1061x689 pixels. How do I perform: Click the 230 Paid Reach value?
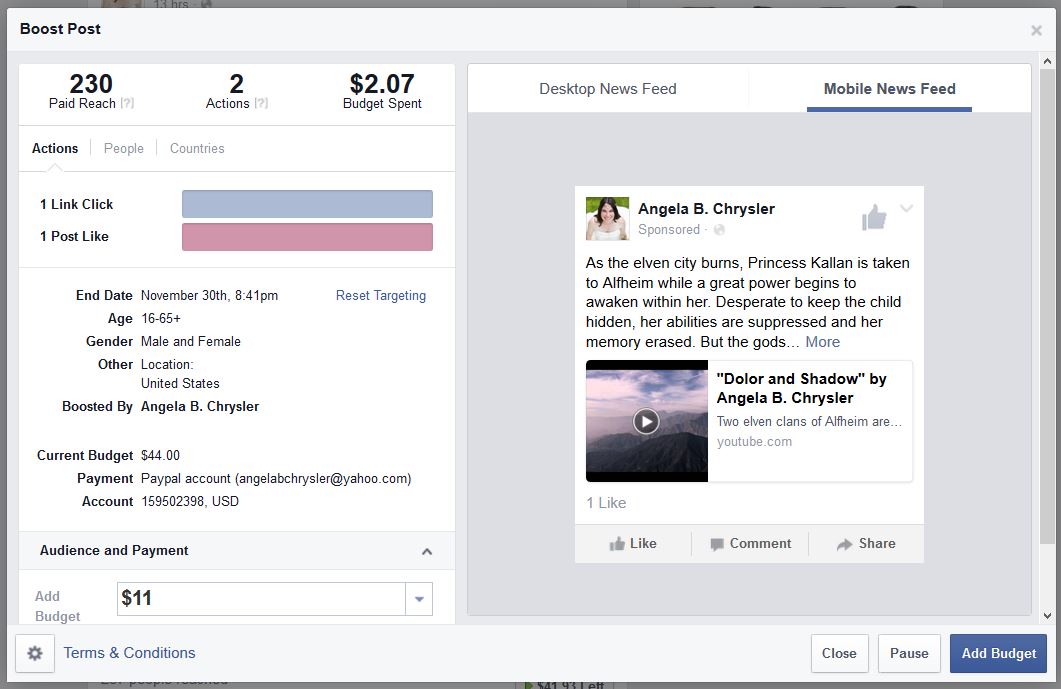(x=91, y=84)
